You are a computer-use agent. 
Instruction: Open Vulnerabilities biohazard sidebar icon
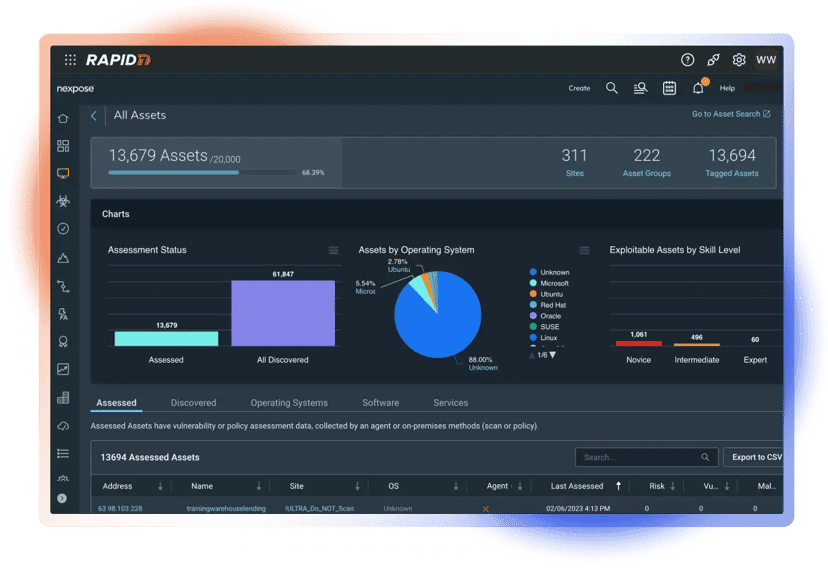coord(63,201)
